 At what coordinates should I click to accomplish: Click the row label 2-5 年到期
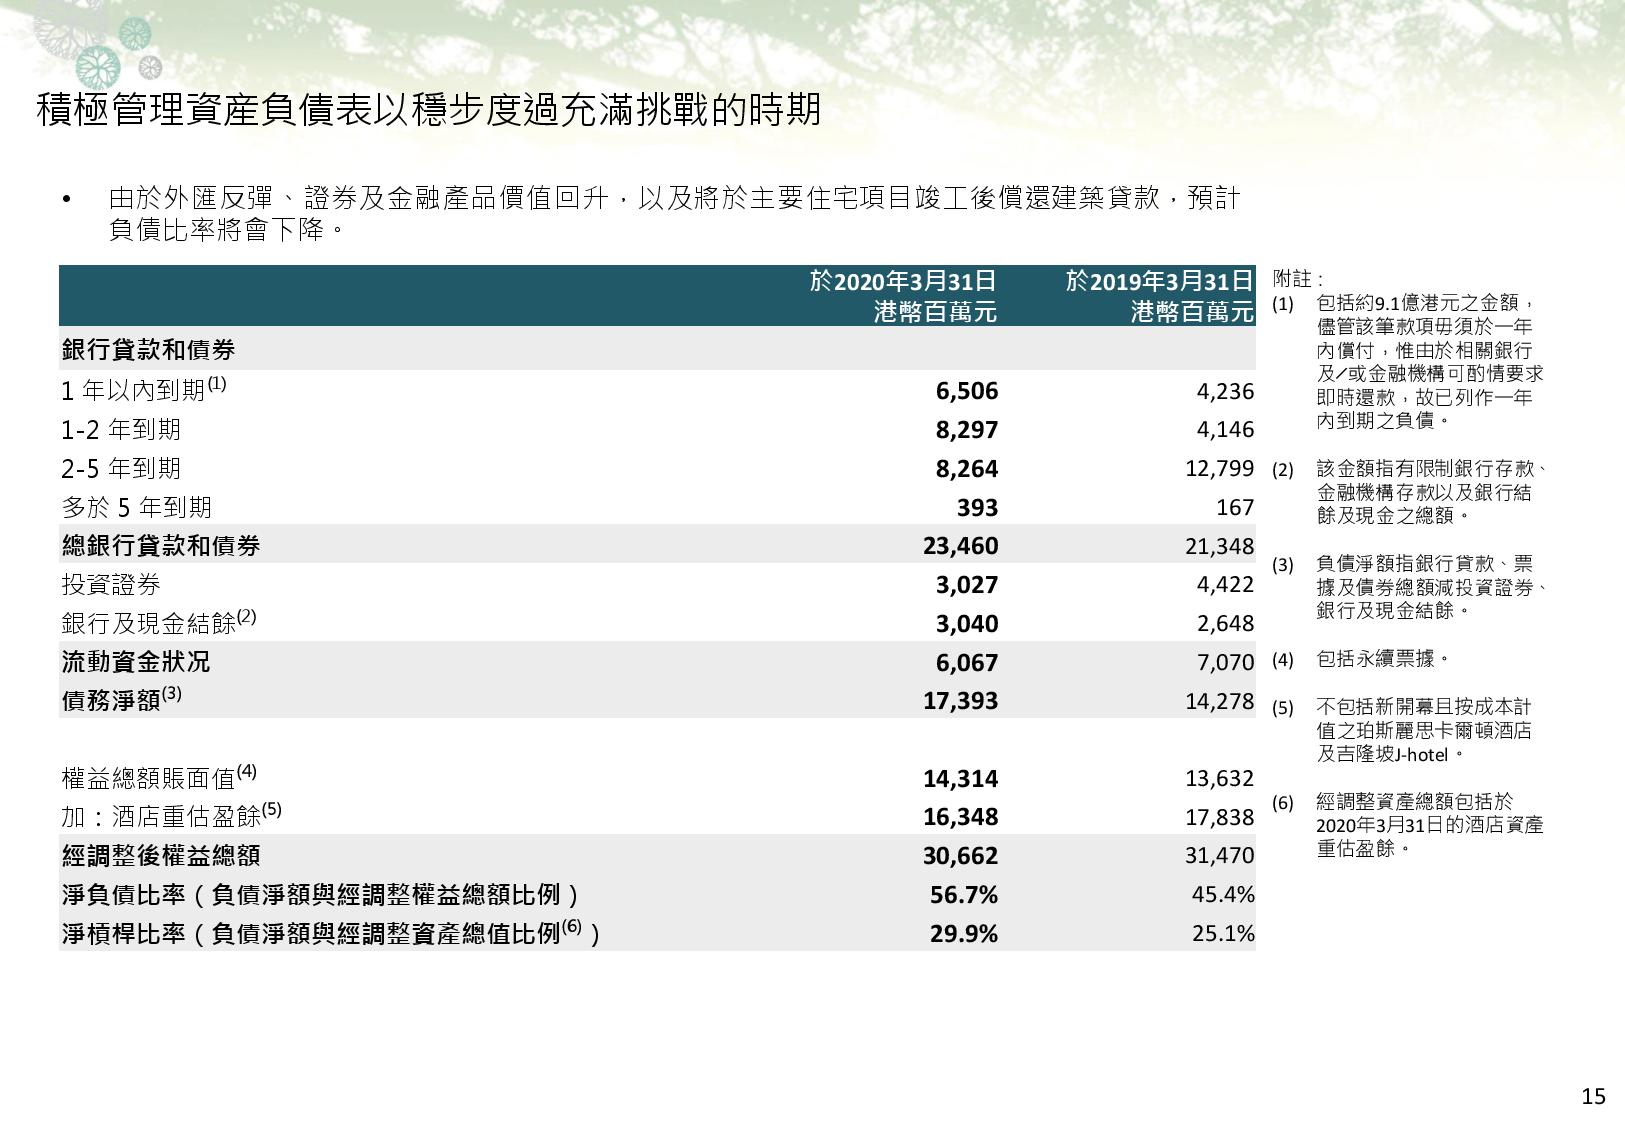(121, 469)
